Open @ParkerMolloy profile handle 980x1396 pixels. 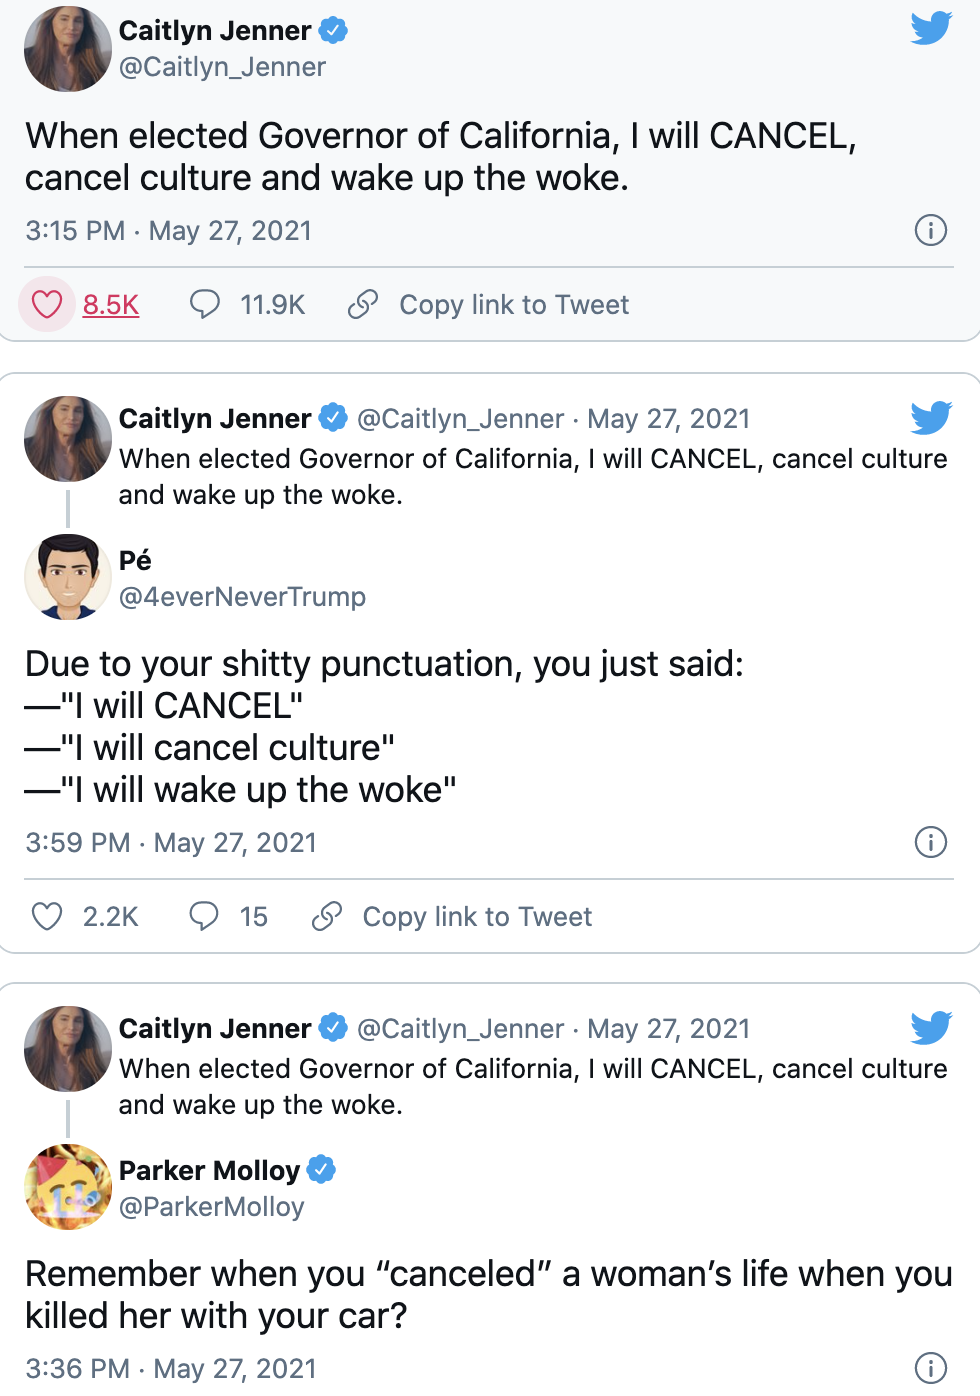pyautogui.click(x=211, y=1207)
